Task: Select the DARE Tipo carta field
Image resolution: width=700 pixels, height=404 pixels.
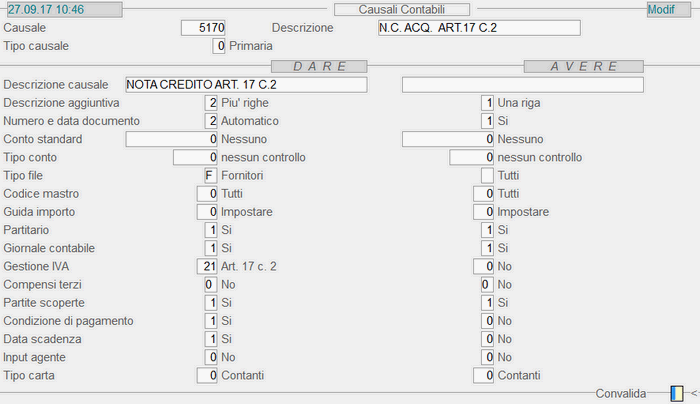Action: coord(207,376)
